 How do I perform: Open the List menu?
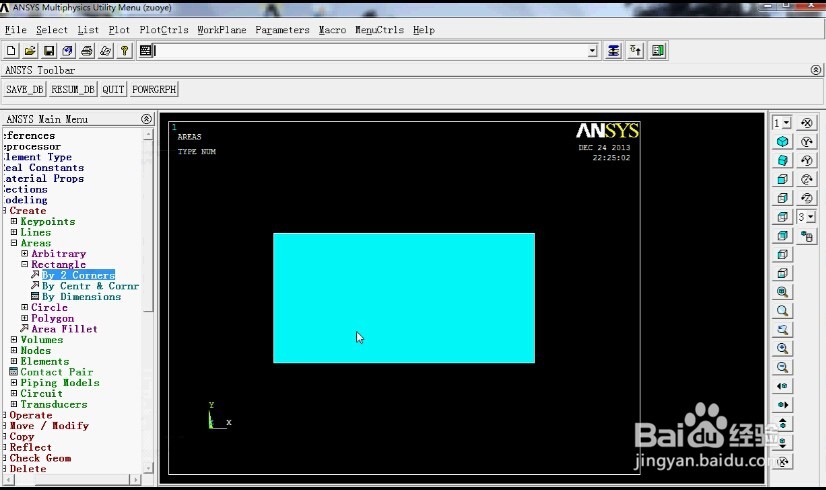pos(88,30)
